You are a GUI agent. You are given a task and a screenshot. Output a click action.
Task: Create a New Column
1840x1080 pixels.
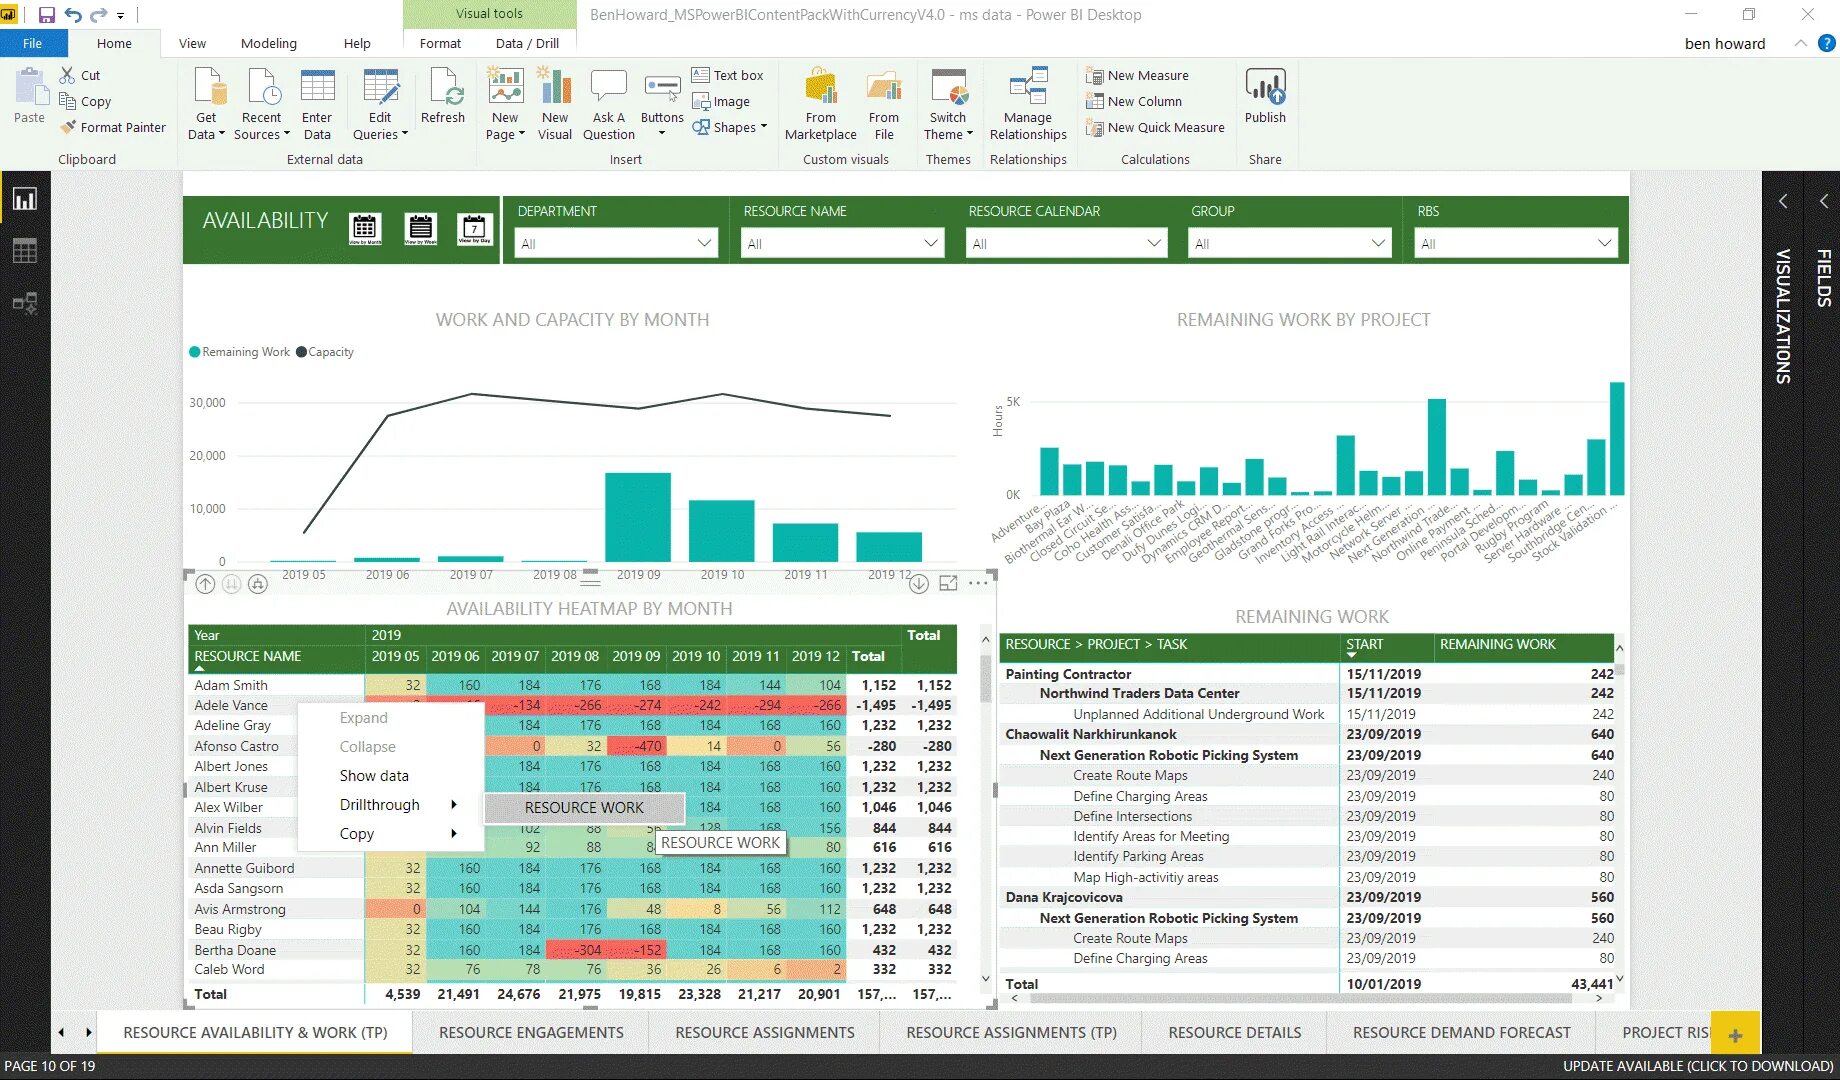pyautogui.click(x=1134, y=101)
